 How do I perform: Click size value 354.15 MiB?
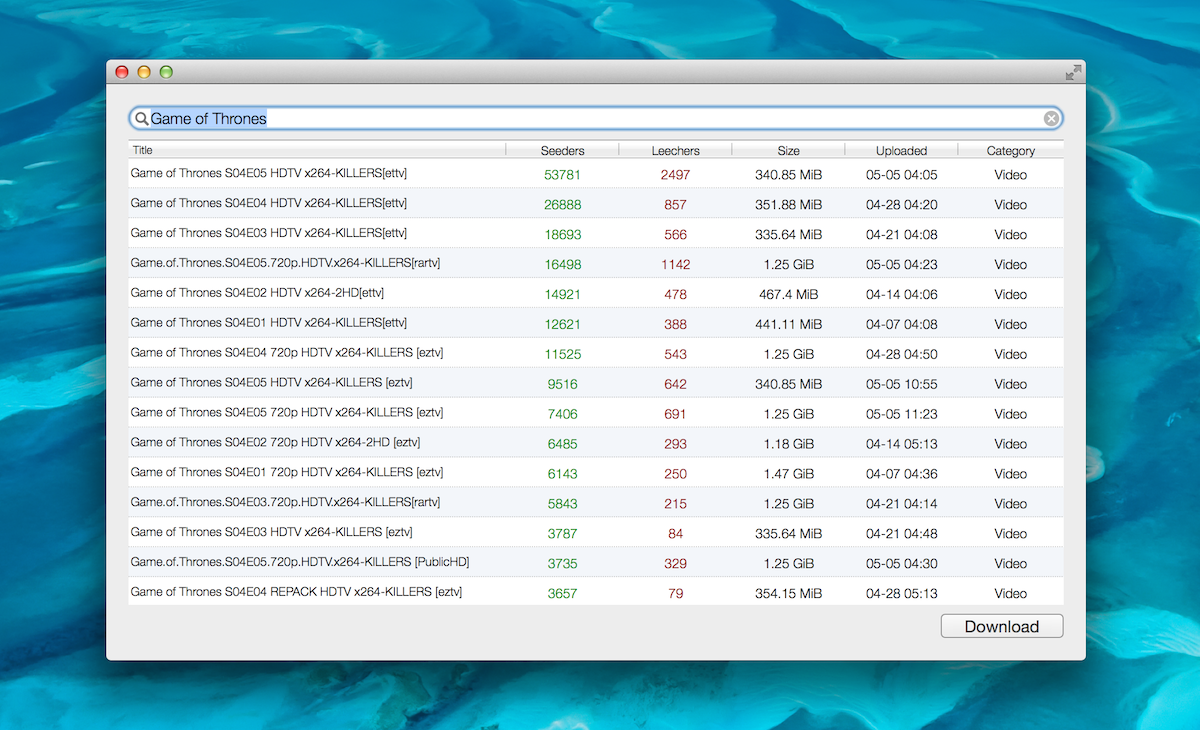click(x=789, y=594)
